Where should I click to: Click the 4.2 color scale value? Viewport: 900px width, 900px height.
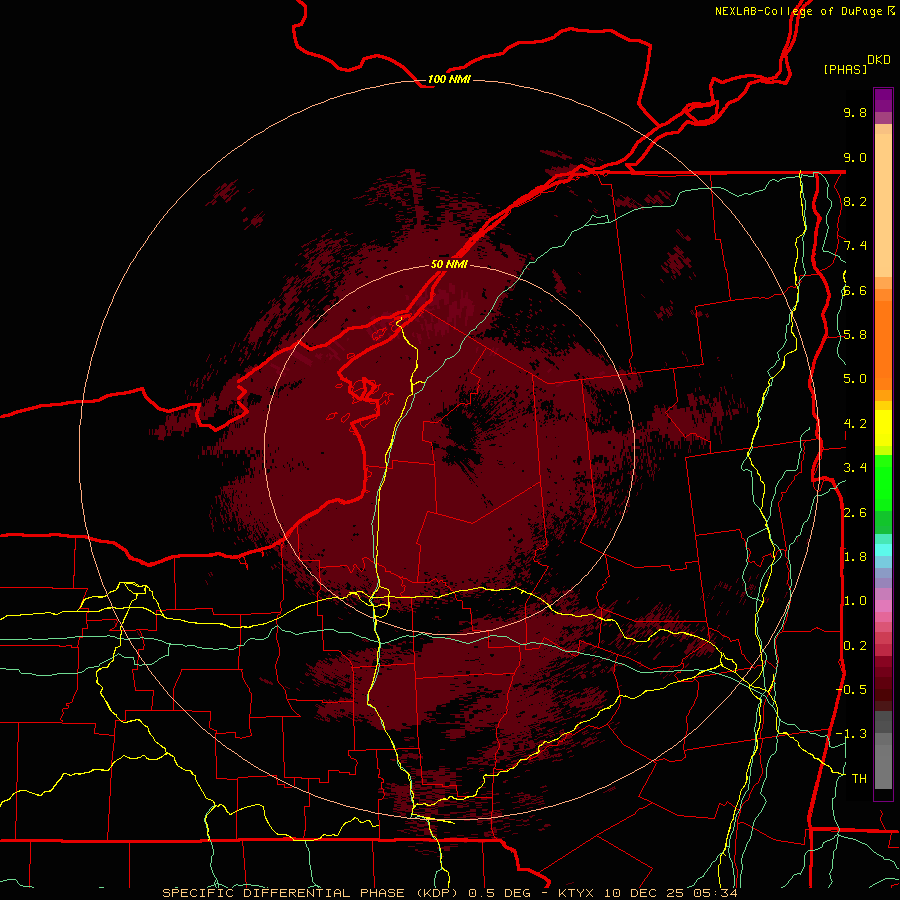pyautogui.click(x=855, y=424)
